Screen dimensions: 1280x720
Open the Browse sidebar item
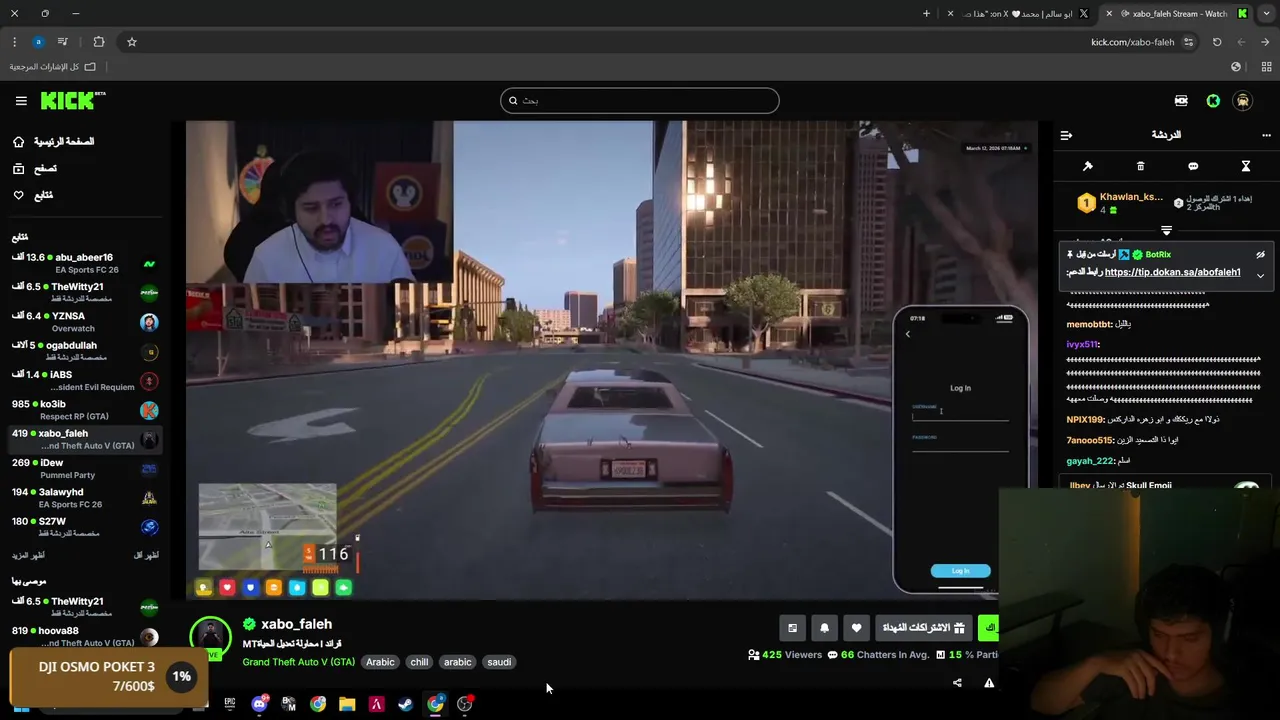pyautogui.click(x=35, y=169)
